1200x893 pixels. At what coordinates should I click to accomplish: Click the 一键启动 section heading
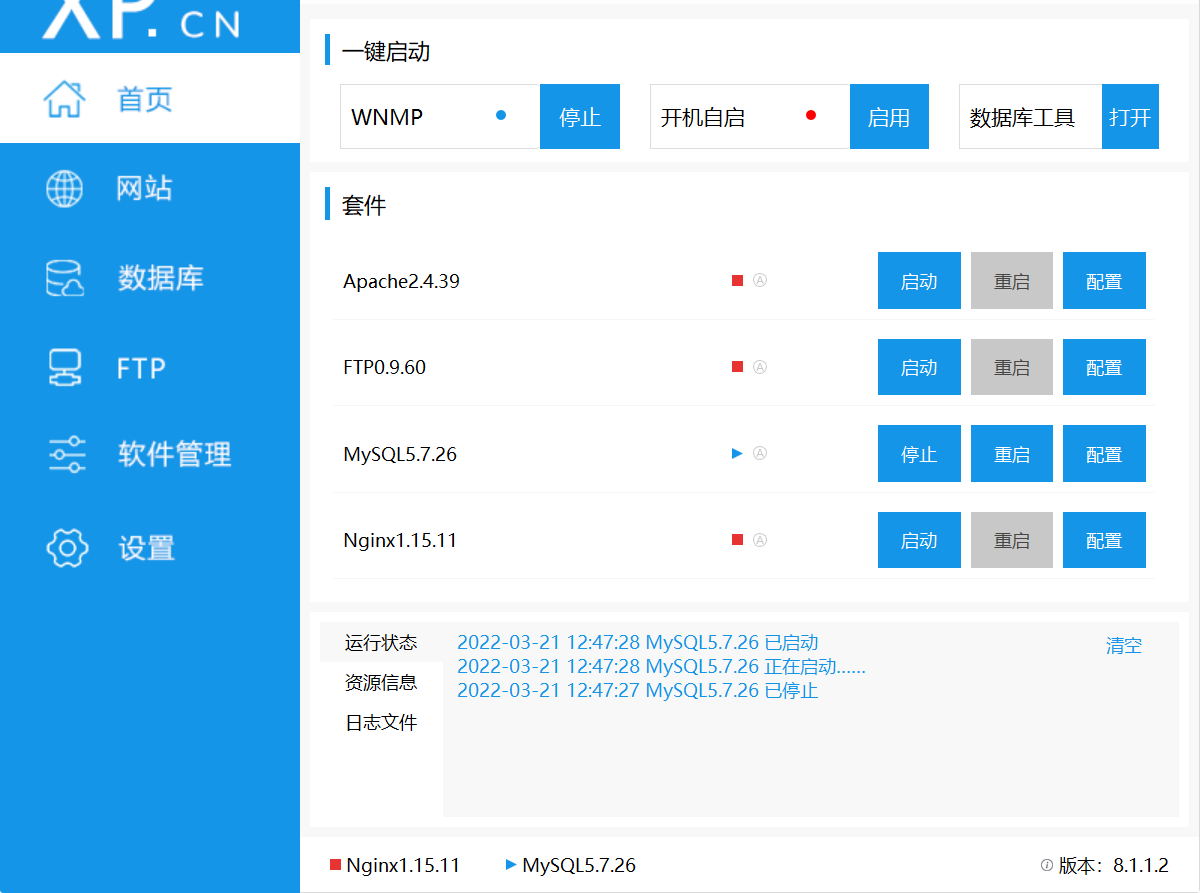386,51
